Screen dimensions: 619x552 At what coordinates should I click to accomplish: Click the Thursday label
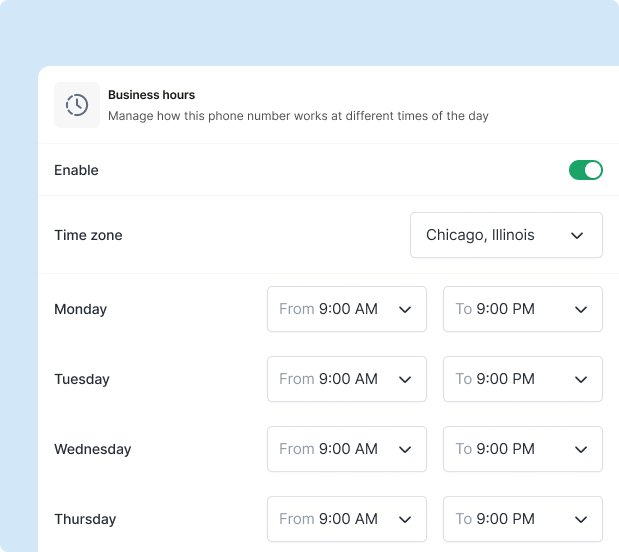(x=85, y=519)
